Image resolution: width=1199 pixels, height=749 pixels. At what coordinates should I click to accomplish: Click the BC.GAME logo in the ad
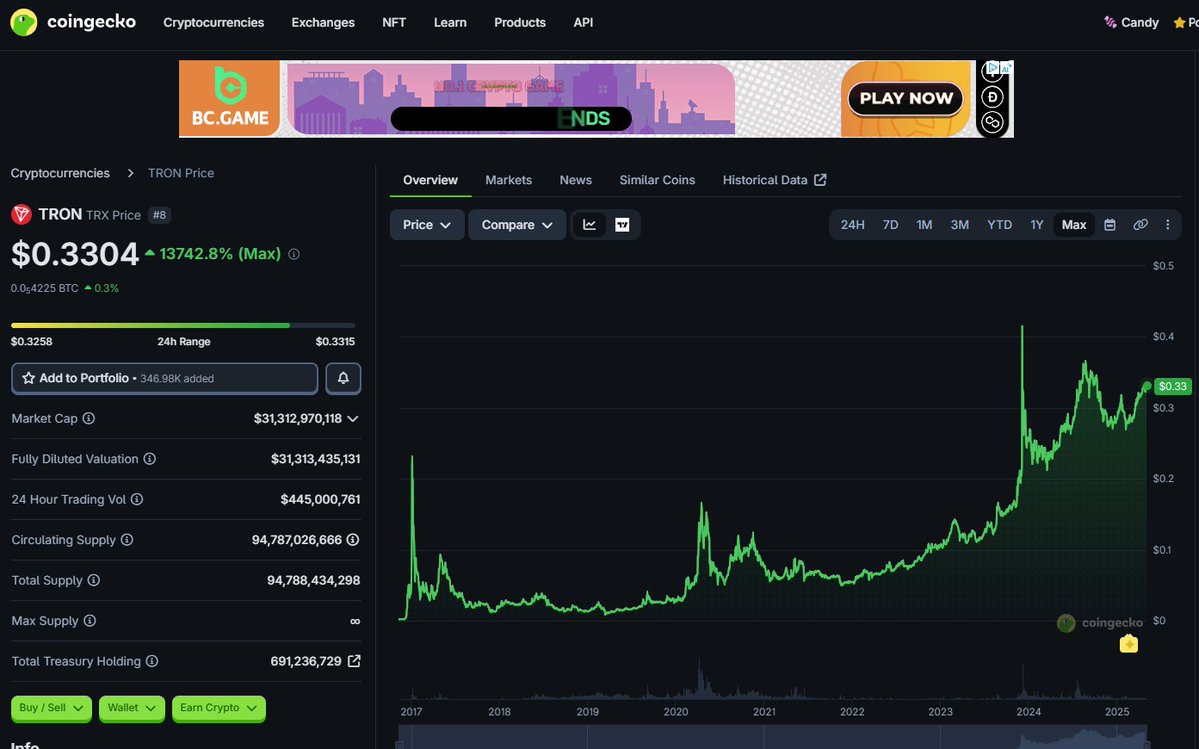click(229, 99)
